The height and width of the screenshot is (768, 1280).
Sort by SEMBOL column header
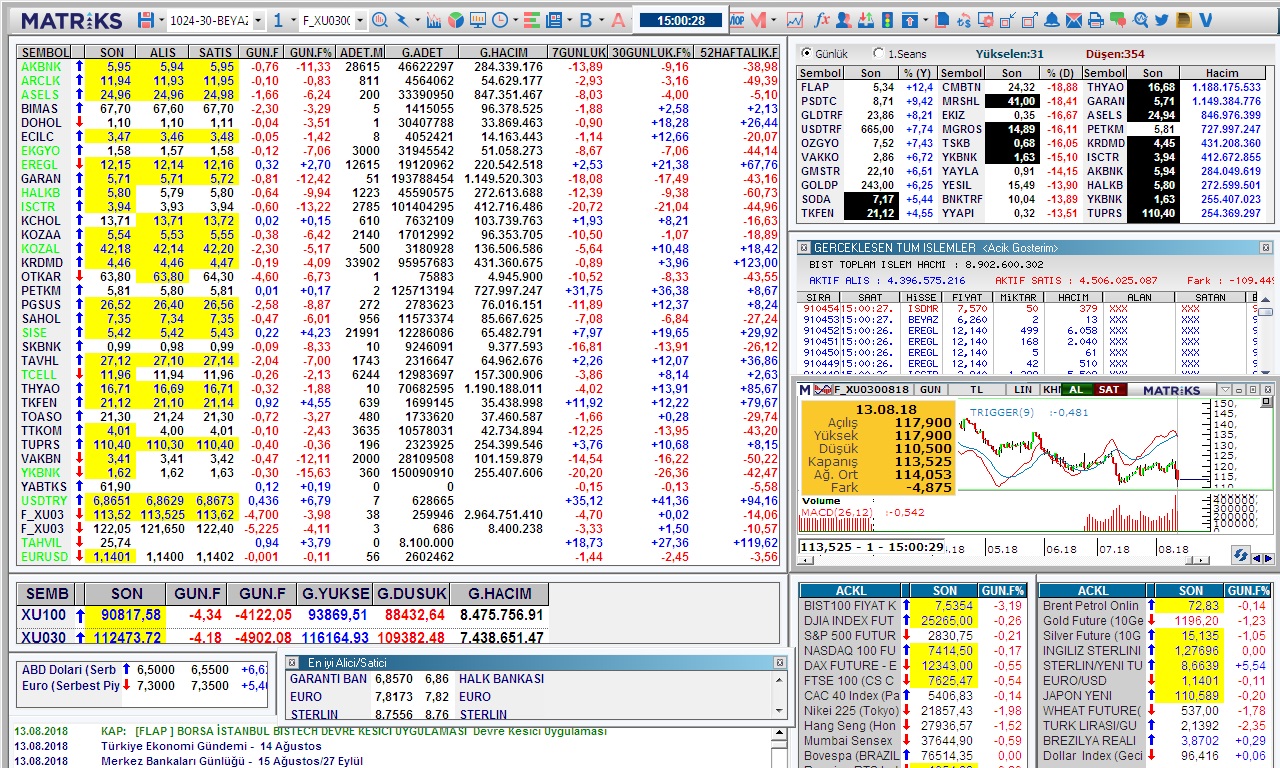tap(45, 52)
